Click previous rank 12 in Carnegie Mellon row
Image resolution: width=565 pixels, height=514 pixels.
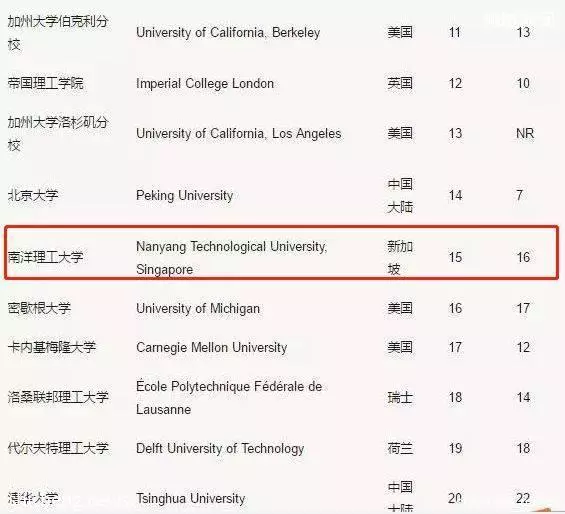(523, 347)
